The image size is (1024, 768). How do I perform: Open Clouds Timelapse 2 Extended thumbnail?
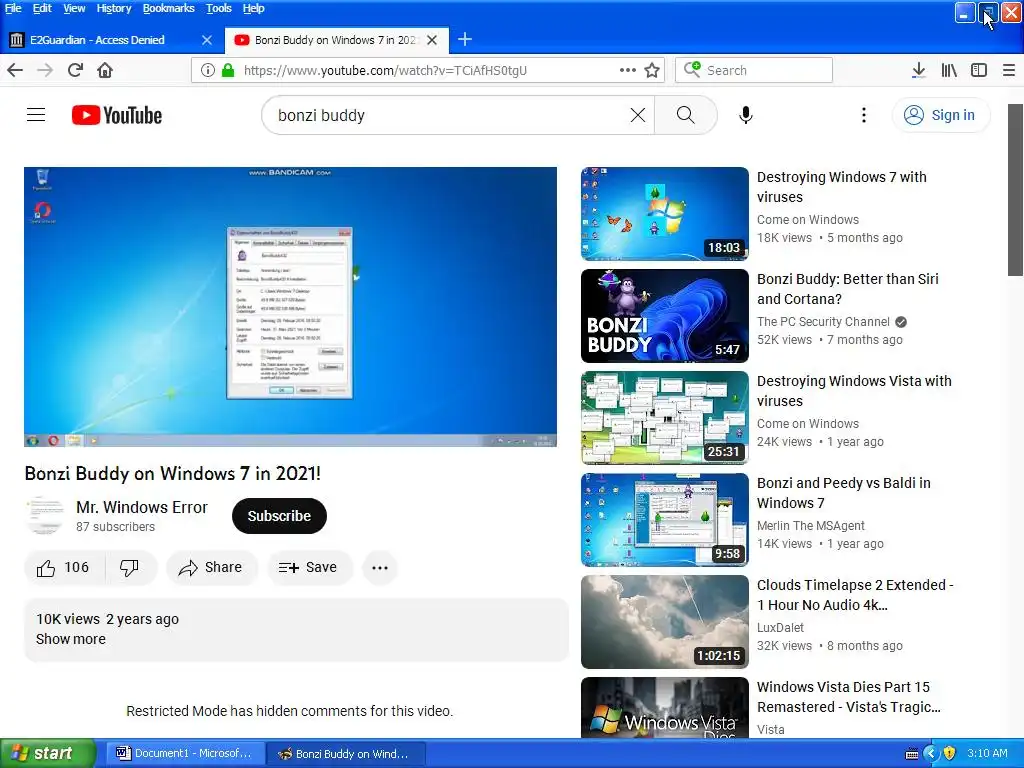click(665, 622)
